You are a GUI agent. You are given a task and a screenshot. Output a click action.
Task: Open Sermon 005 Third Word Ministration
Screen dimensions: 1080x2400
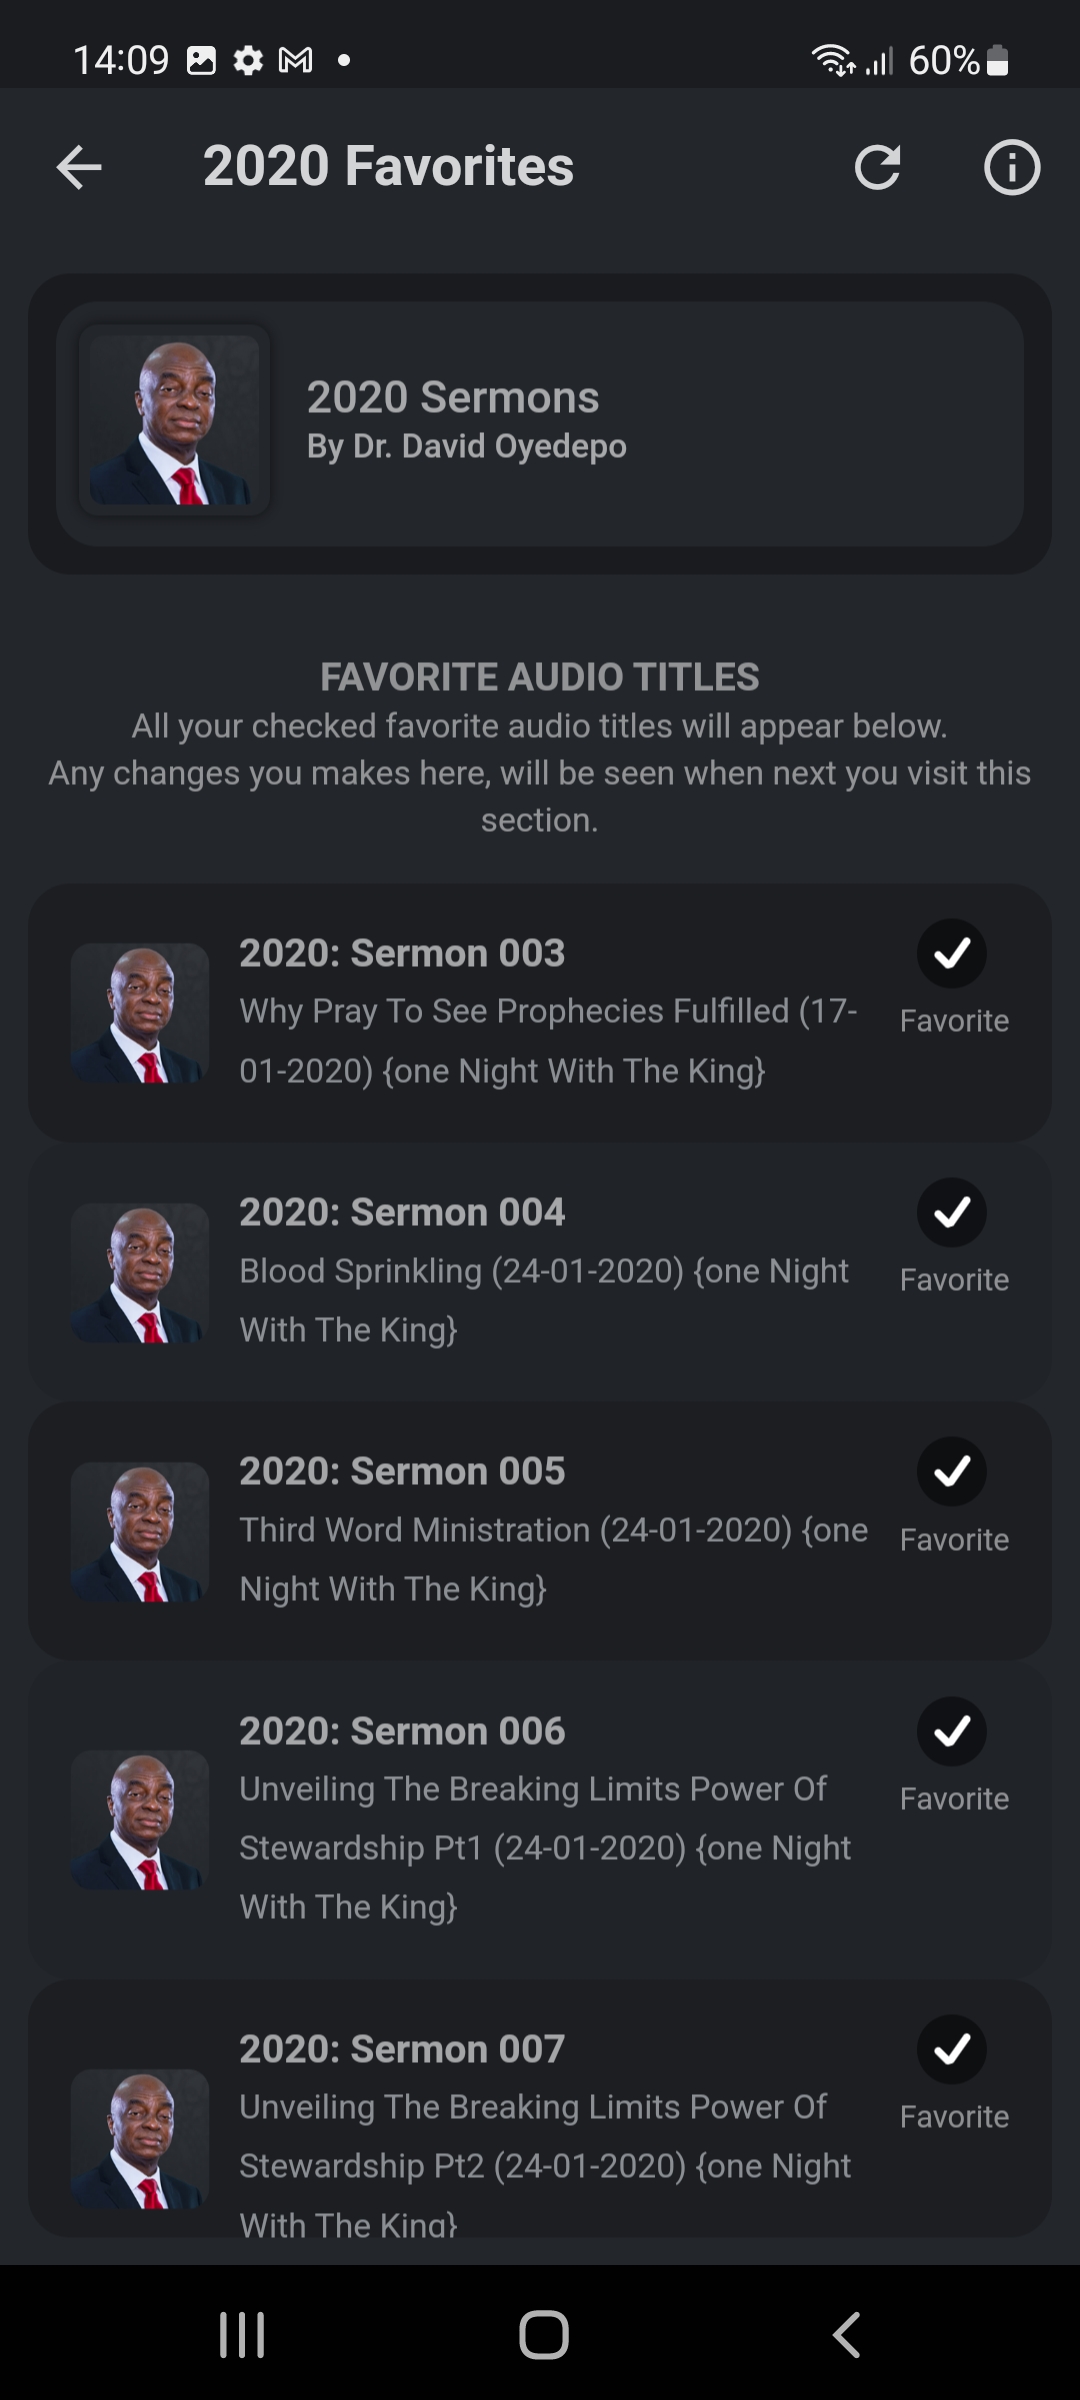[550, 1530]
